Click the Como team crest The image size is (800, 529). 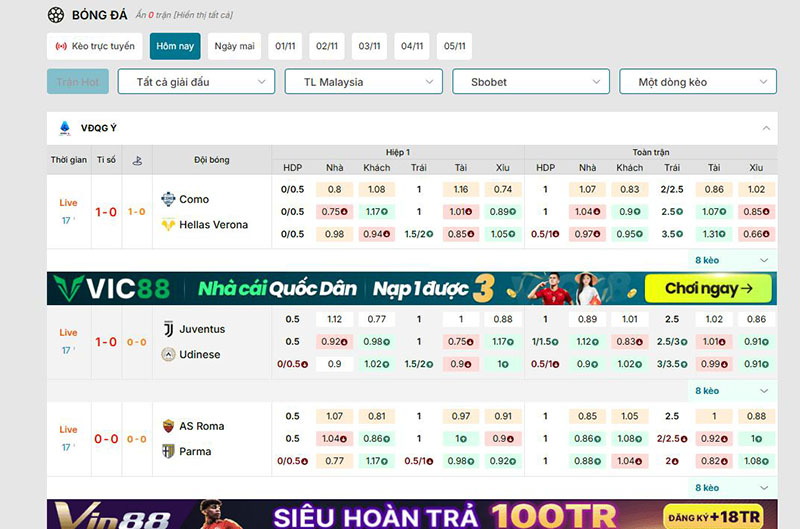pyautogui.click(x=168, y=199)
